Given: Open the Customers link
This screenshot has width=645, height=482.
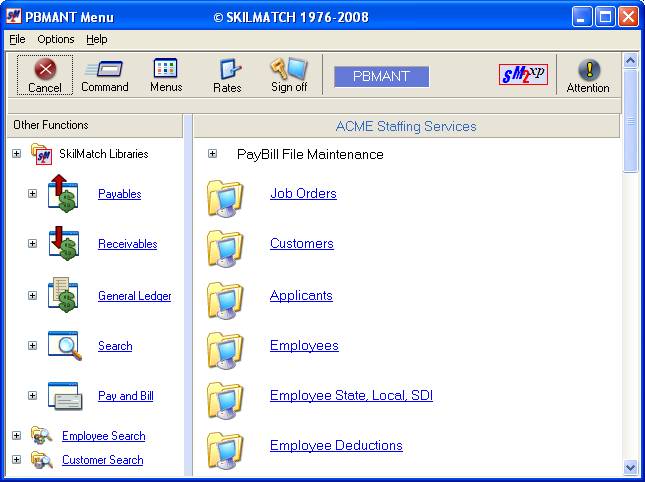Looking at the screenshot, I should (x=302, y=243).
